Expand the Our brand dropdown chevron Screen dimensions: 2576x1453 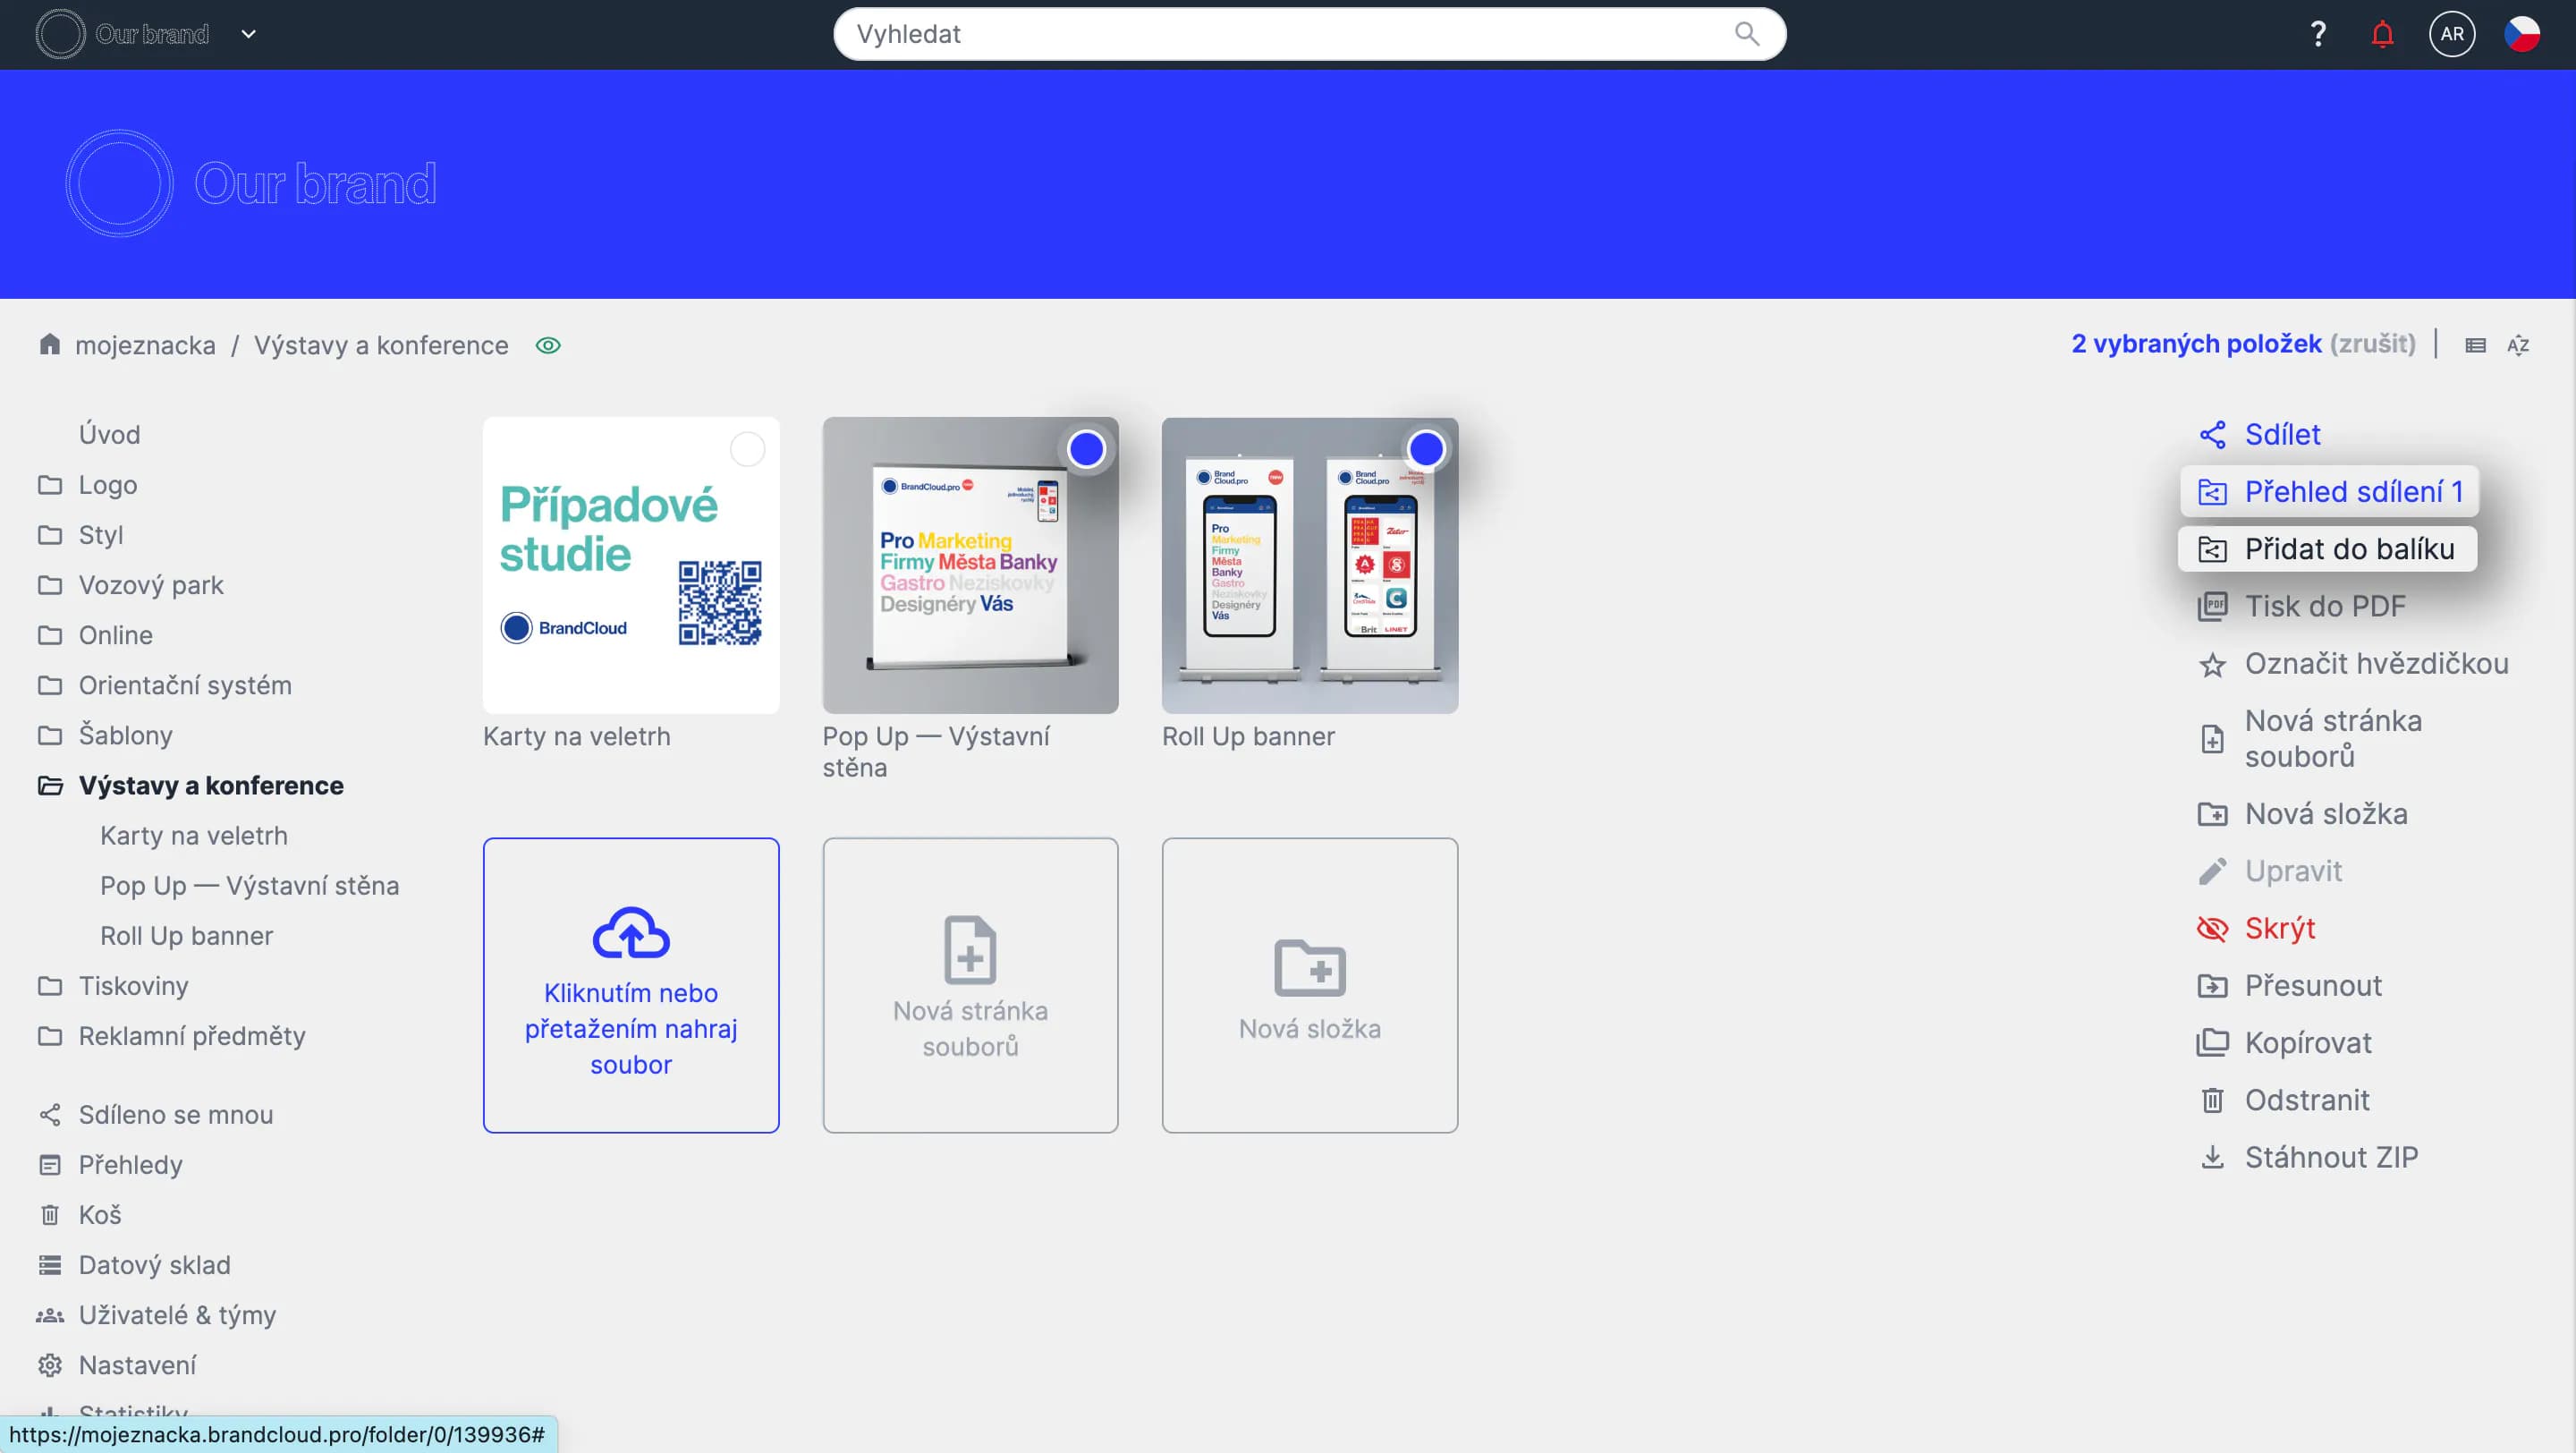click(249, 34)
